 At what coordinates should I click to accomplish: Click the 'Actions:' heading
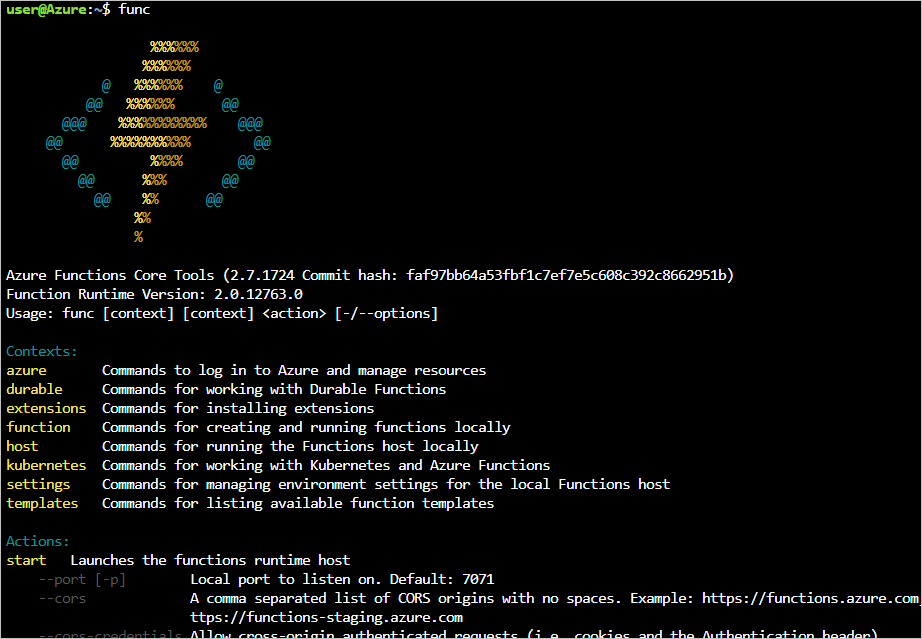pos(38,541)
